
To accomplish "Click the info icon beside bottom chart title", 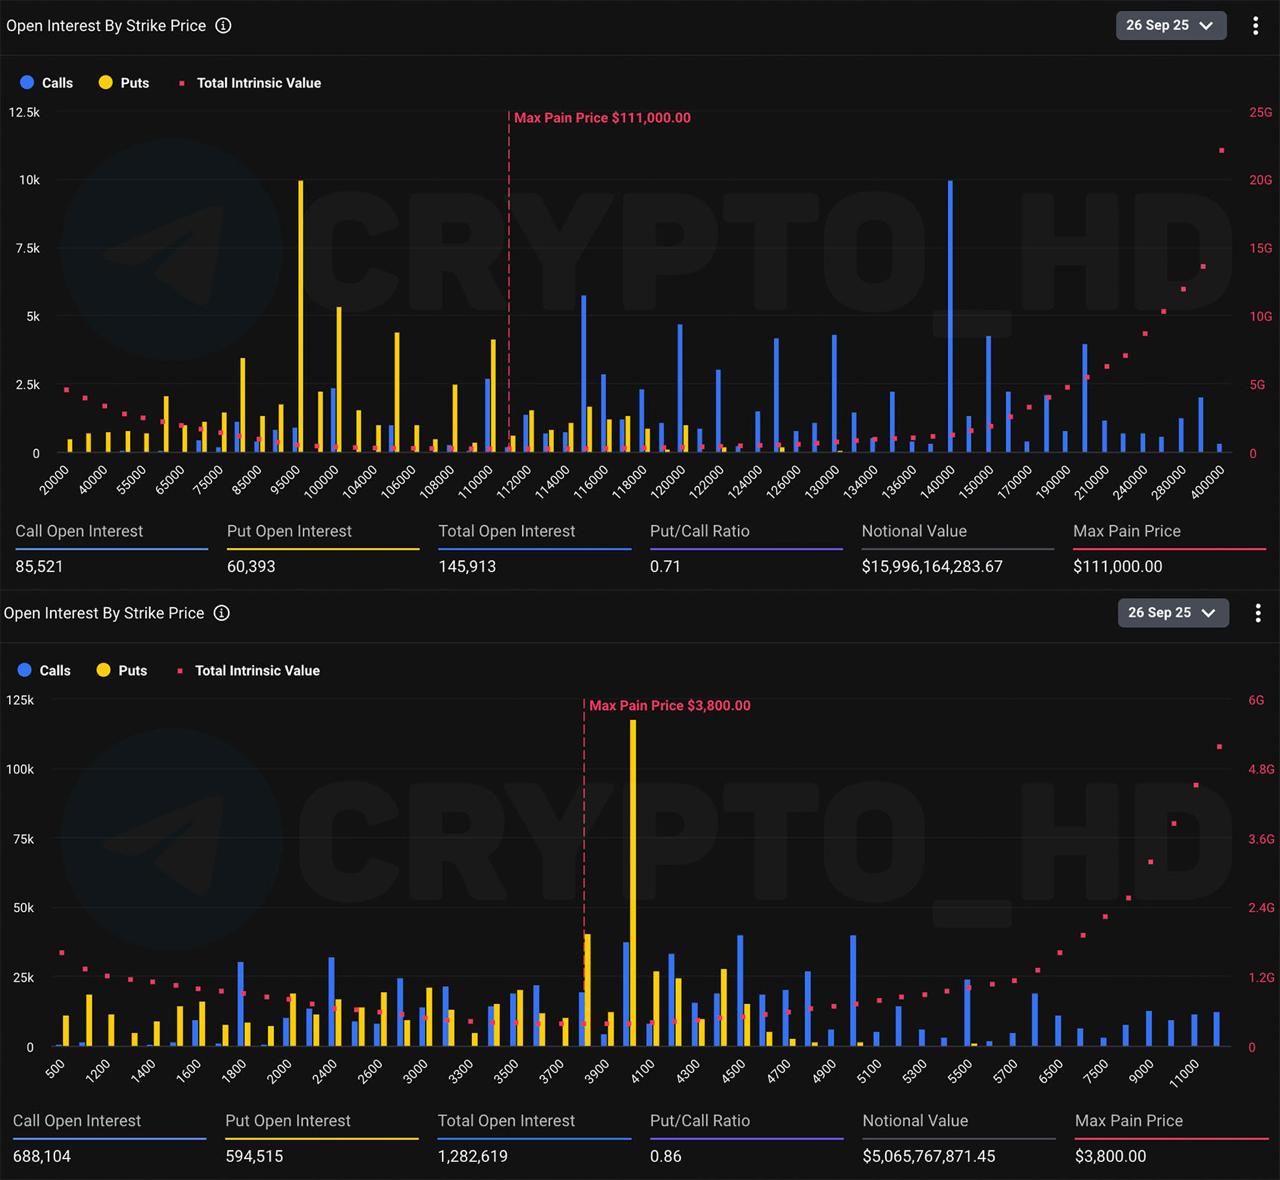I will (x=222, y=613).
